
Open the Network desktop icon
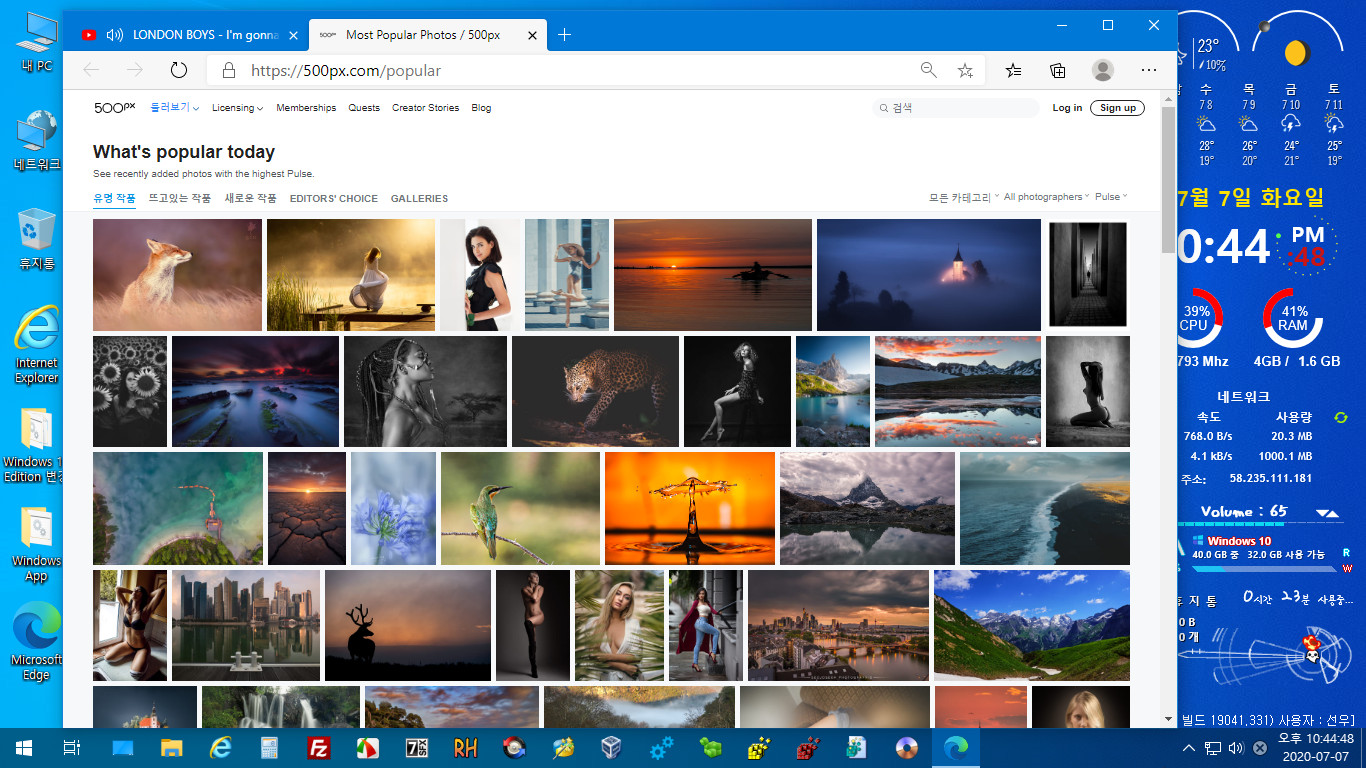pyautogui.click(x=37, y=140)
